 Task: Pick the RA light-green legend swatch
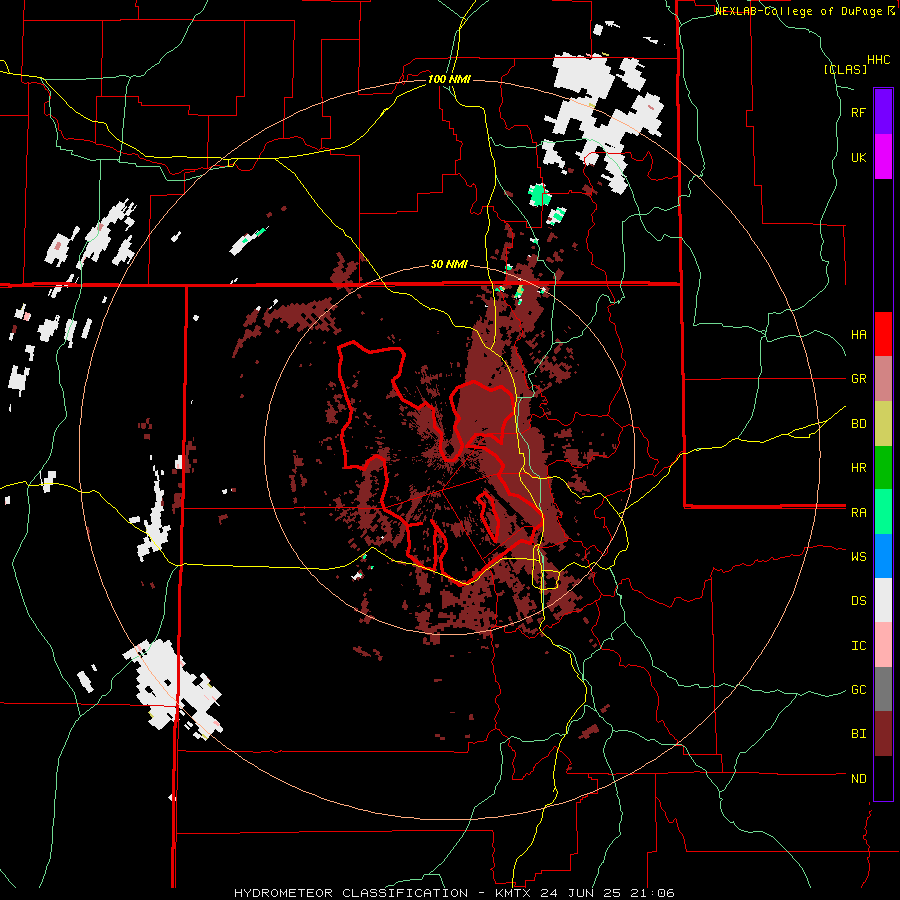[x=883, y=512]
